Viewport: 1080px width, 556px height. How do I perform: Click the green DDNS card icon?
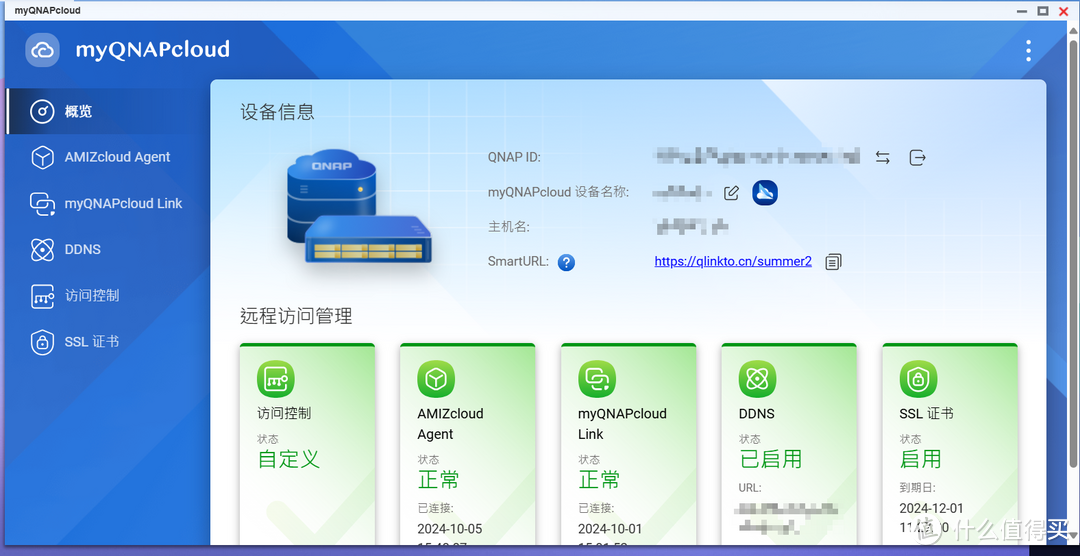click(758, 378)
